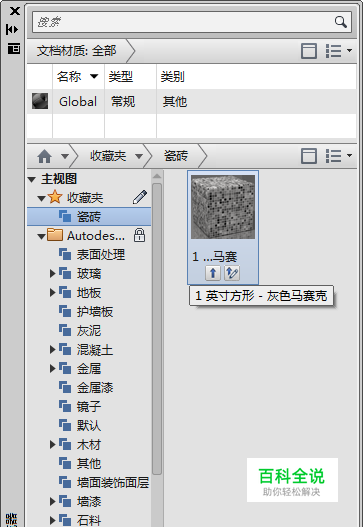Click the 瓷砖 breadcrumb
This screenshot has width=363, height=527.
[176, 156]
